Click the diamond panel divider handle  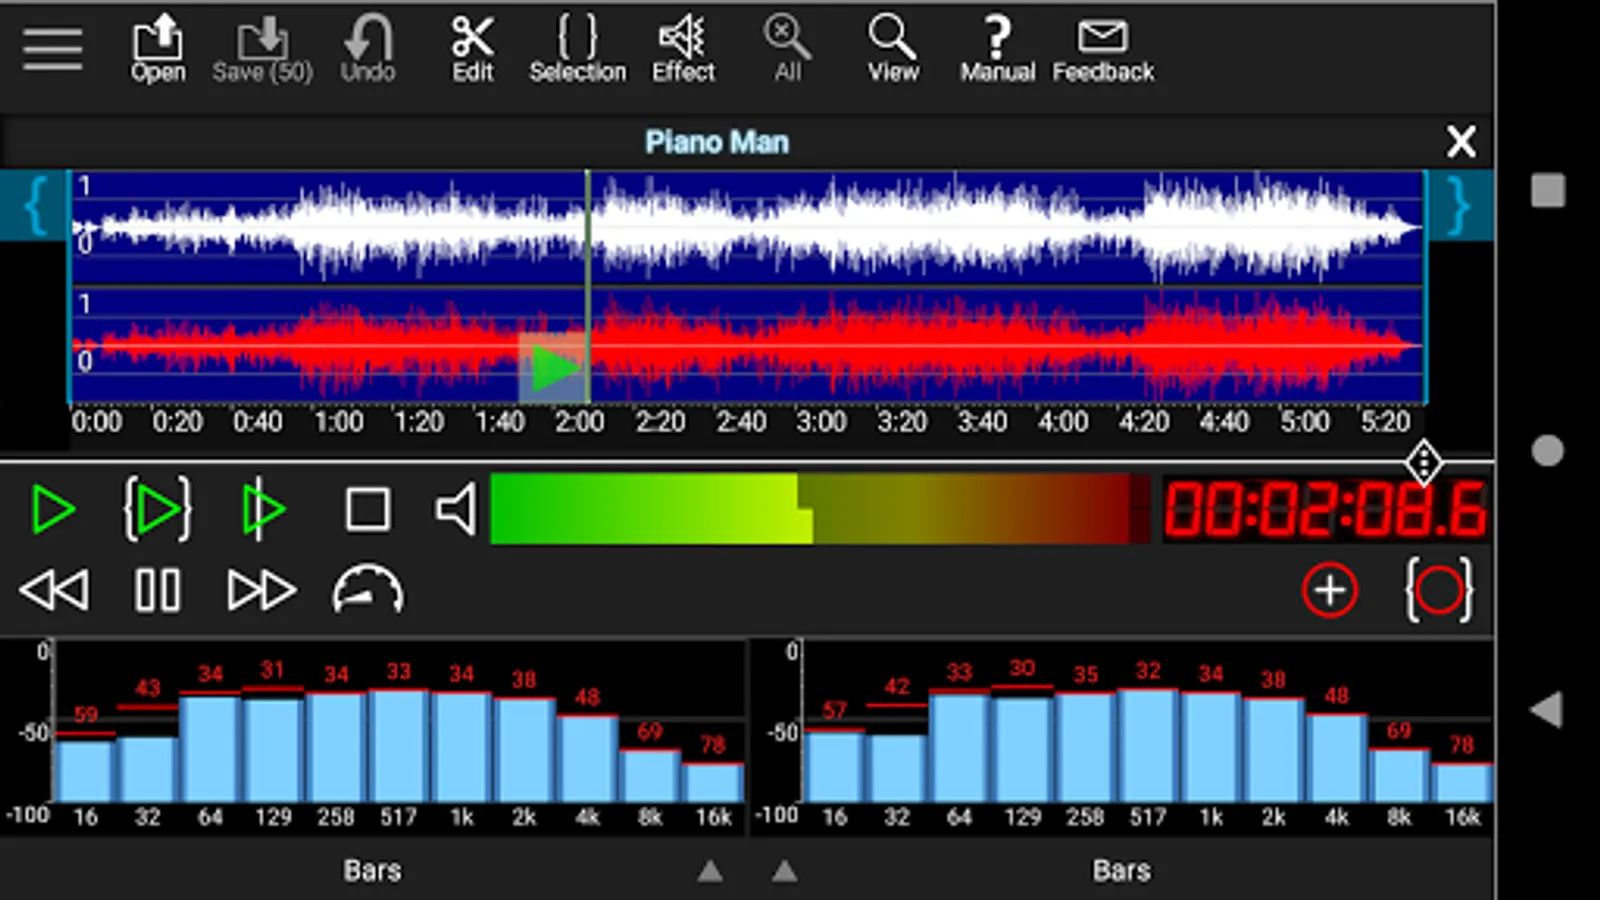1423,462
